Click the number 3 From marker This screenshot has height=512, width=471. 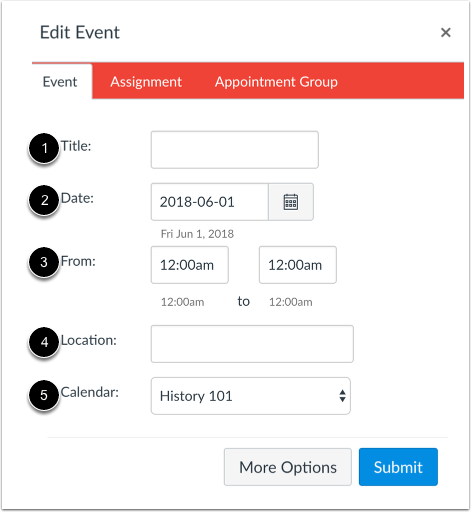44,262
